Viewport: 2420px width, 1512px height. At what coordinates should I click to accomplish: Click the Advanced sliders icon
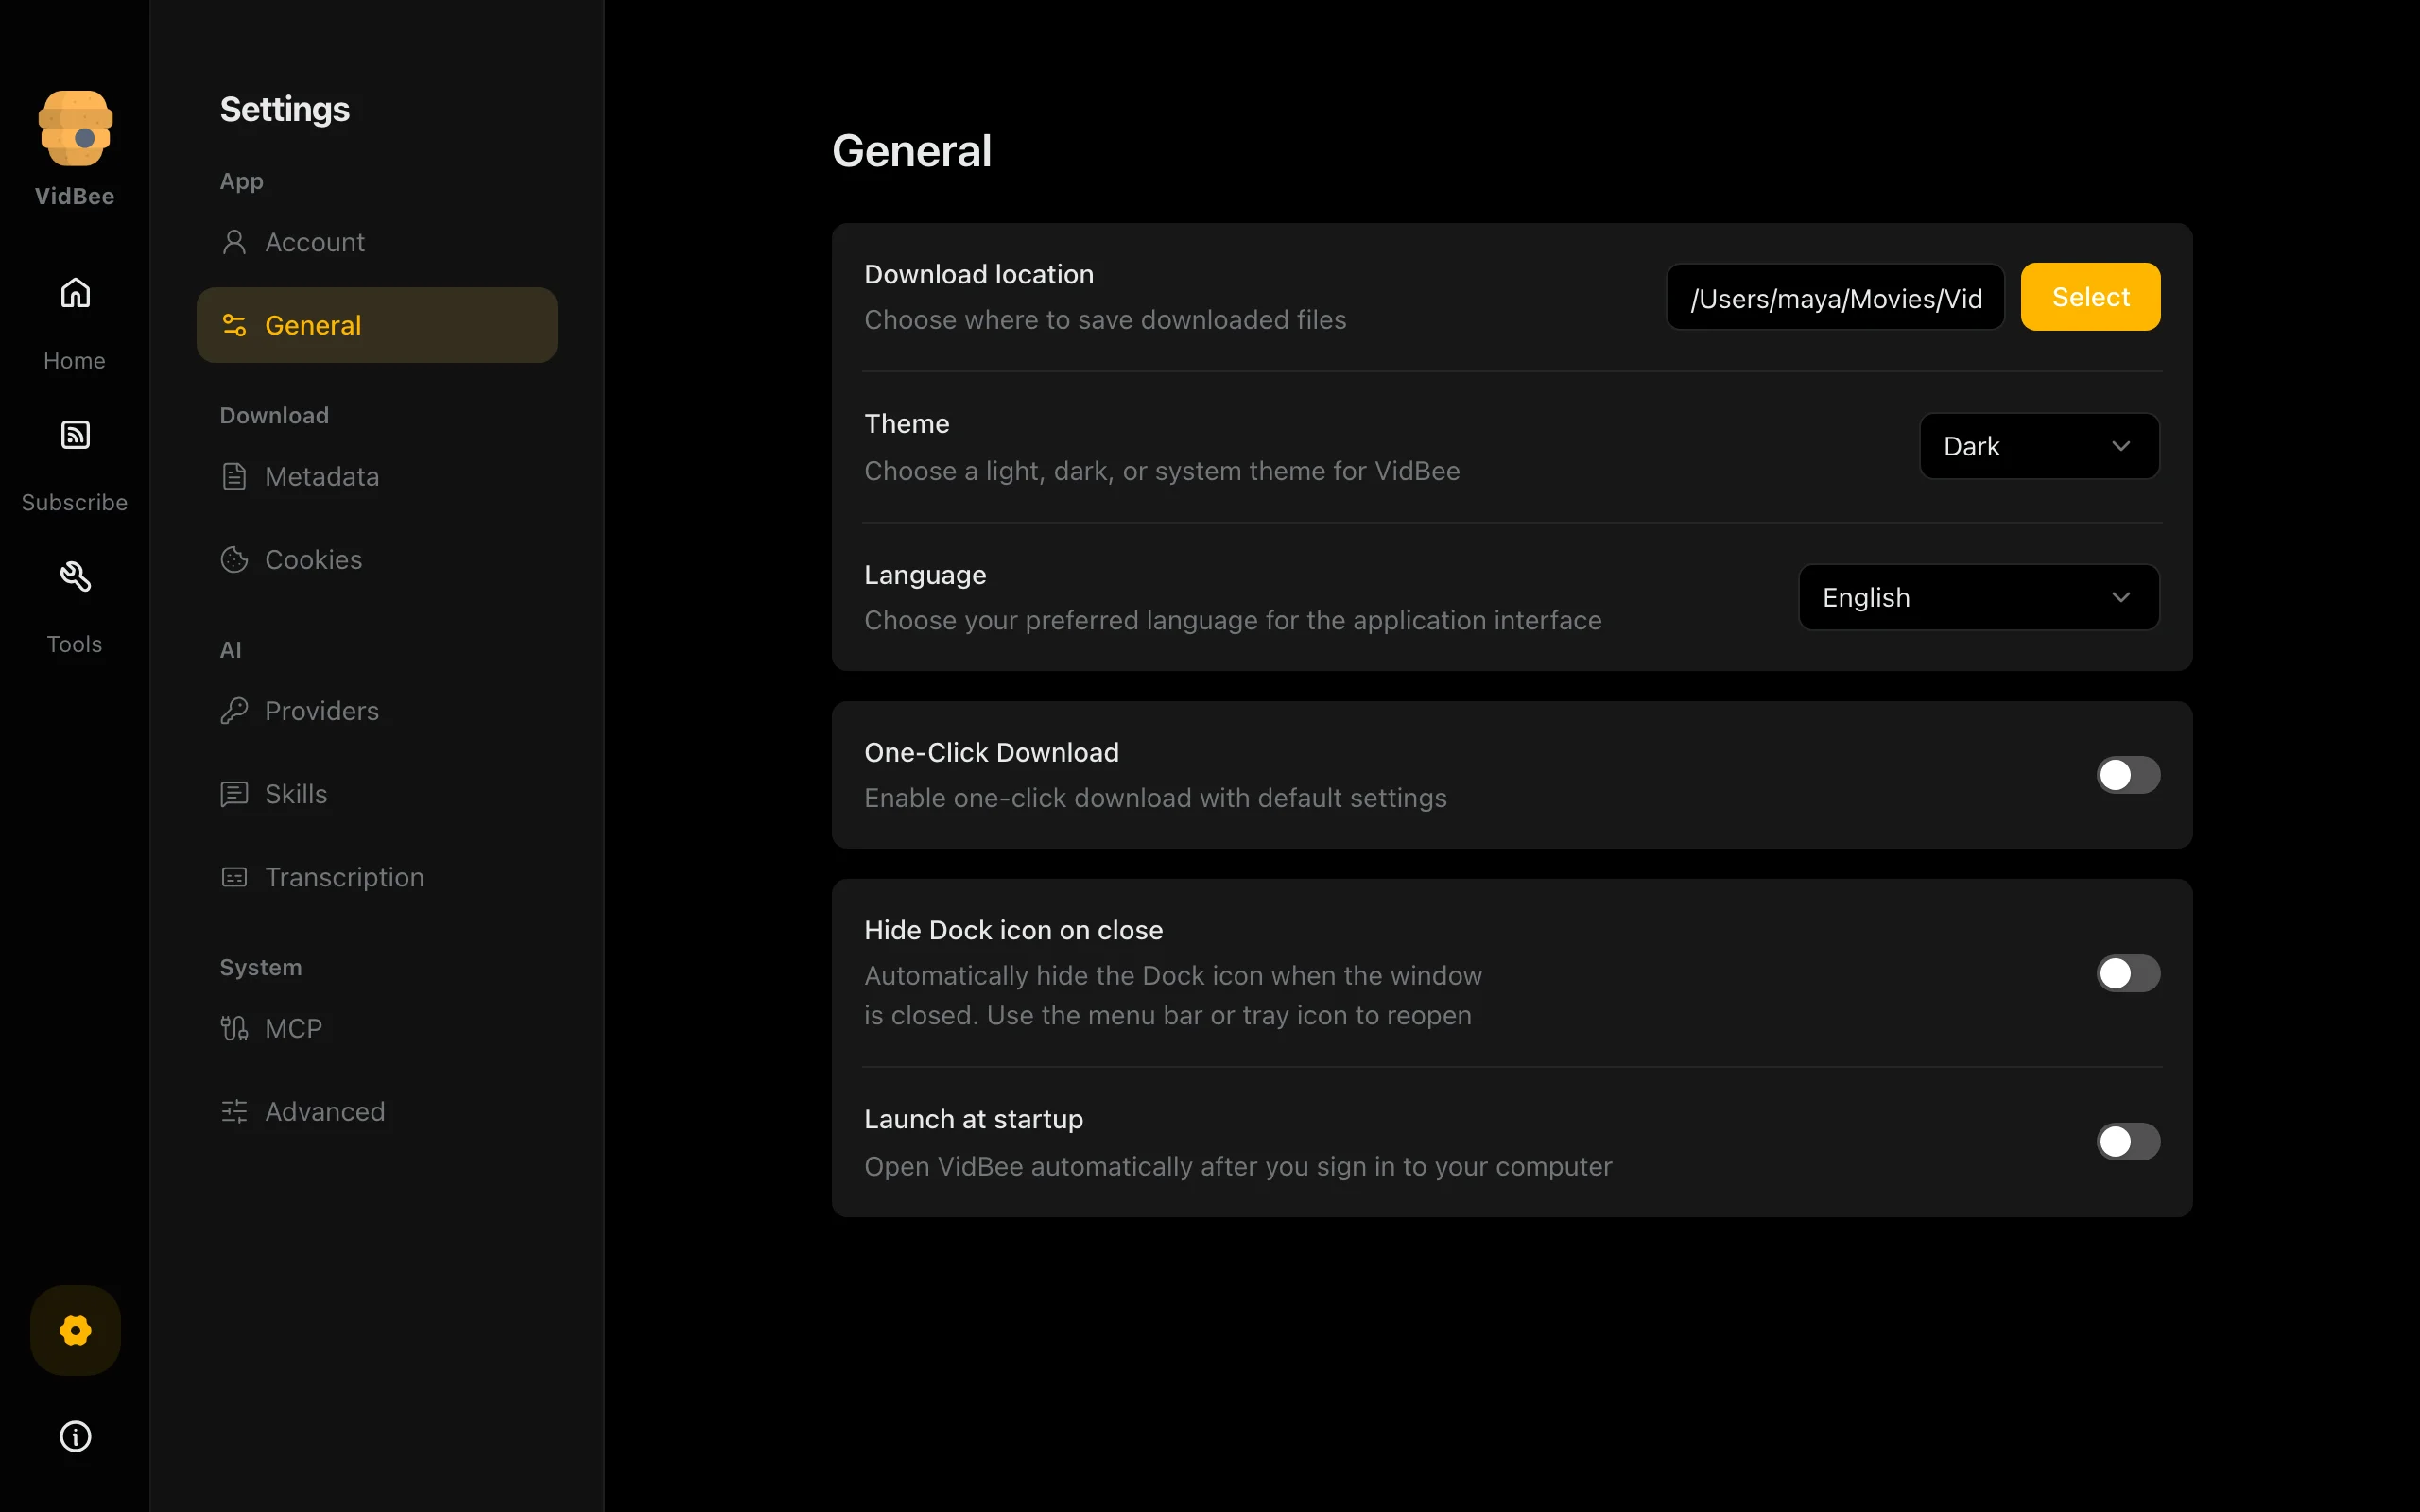click(234, 1111)
